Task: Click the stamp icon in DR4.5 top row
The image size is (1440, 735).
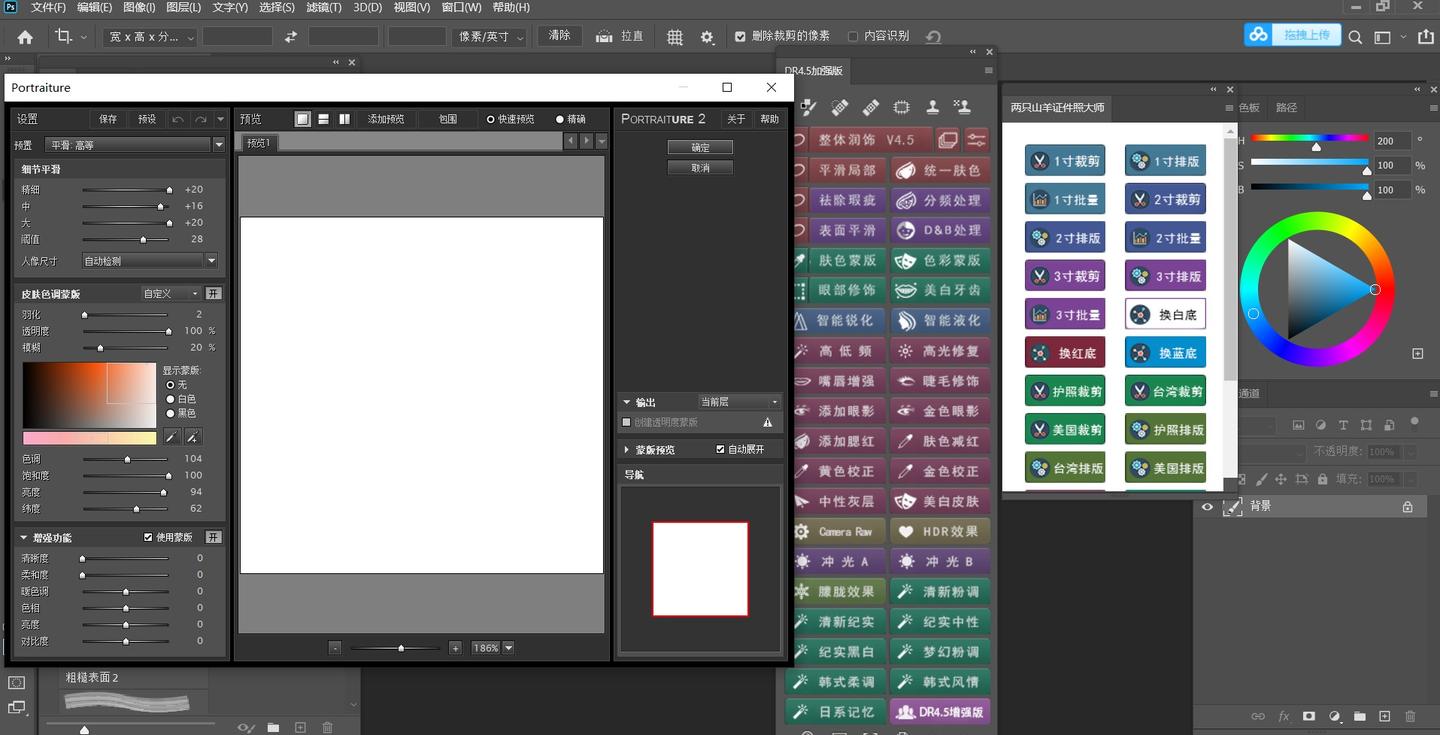Action: click(932, 107)
